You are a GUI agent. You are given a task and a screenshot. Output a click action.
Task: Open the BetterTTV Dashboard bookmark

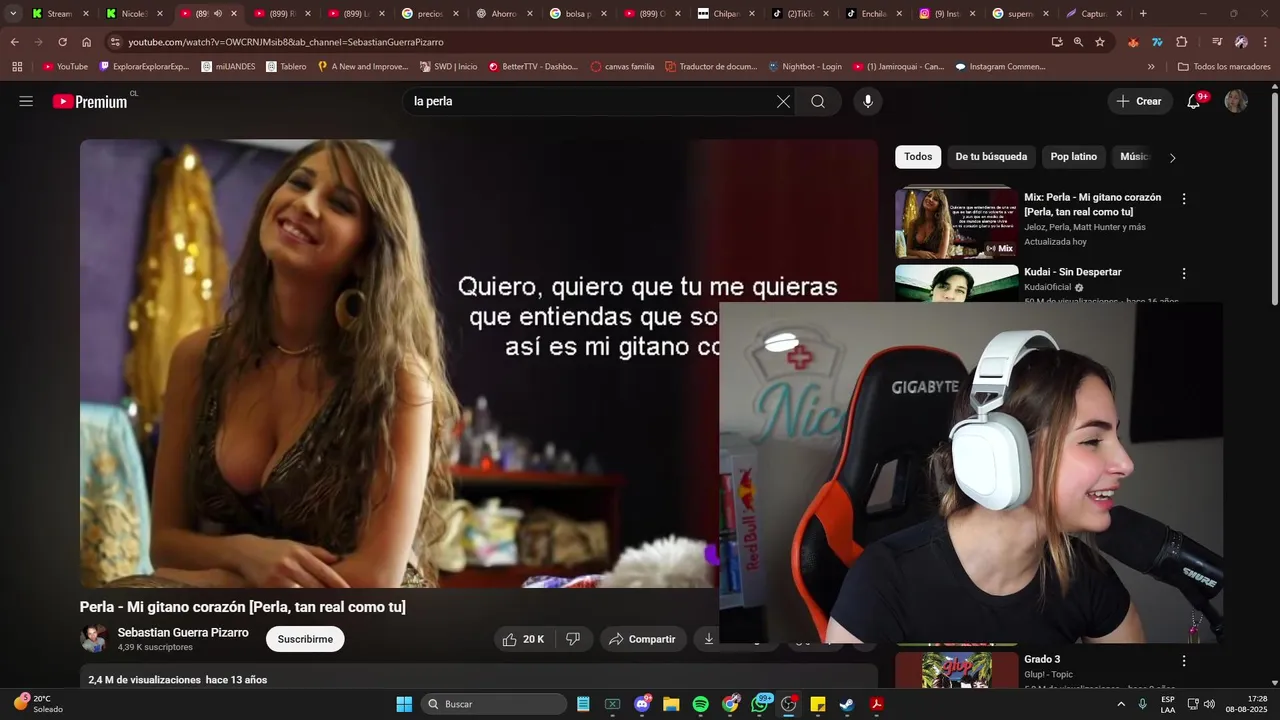pos(534,67)
